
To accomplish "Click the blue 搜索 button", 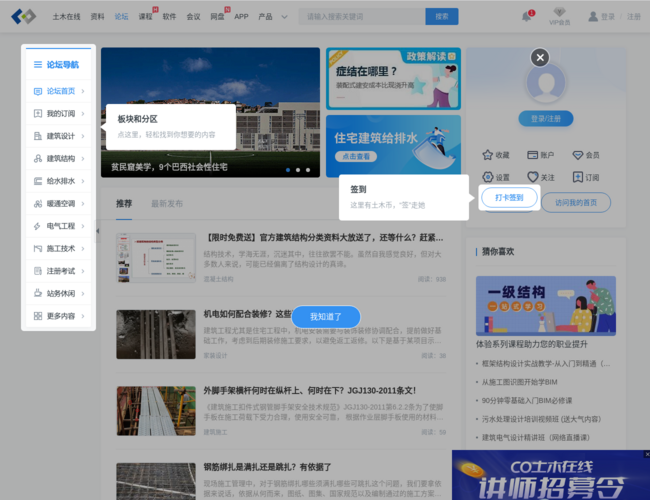I will [x=442, y=17].
